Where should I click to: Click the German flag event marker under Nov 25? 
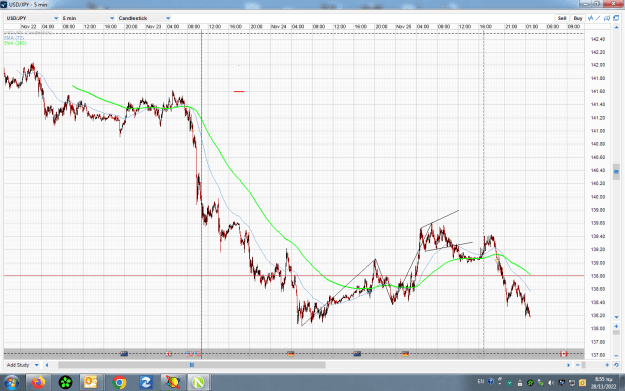pos(405,354)
